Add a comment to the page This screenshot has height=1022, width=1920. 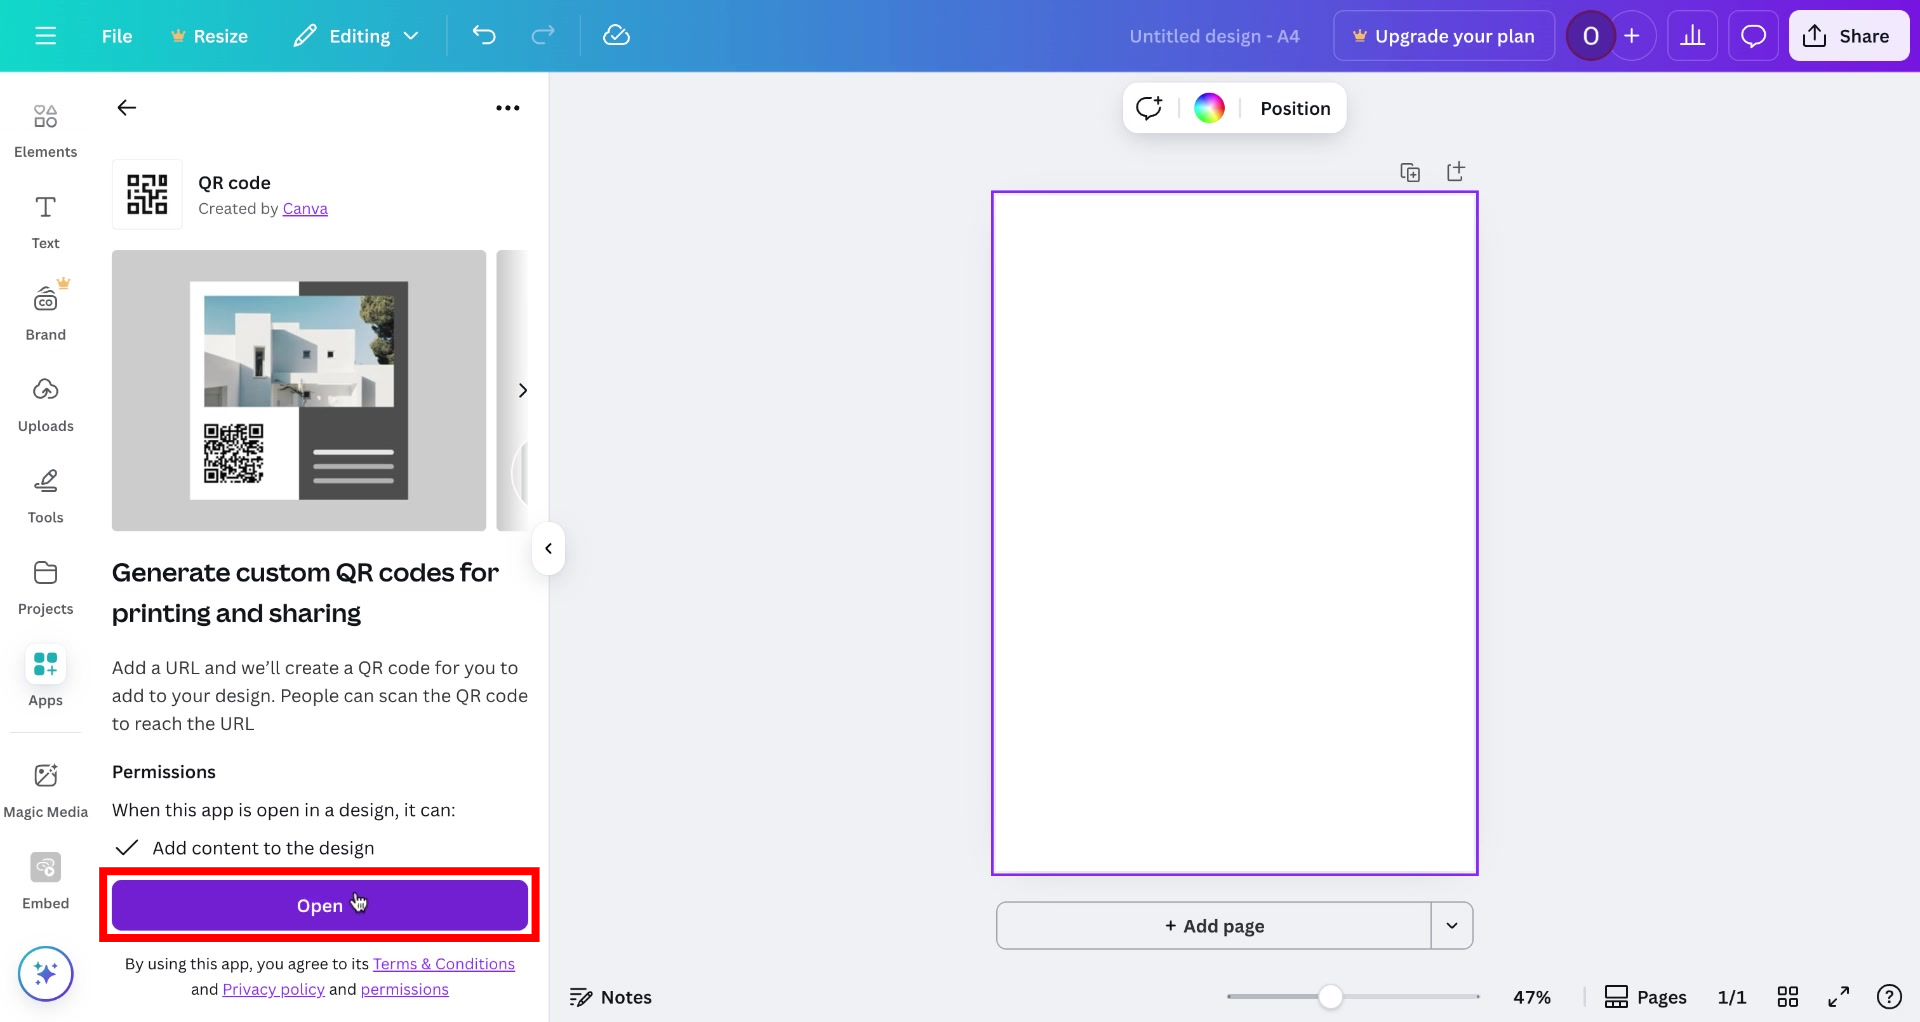tap(1147, 107)
